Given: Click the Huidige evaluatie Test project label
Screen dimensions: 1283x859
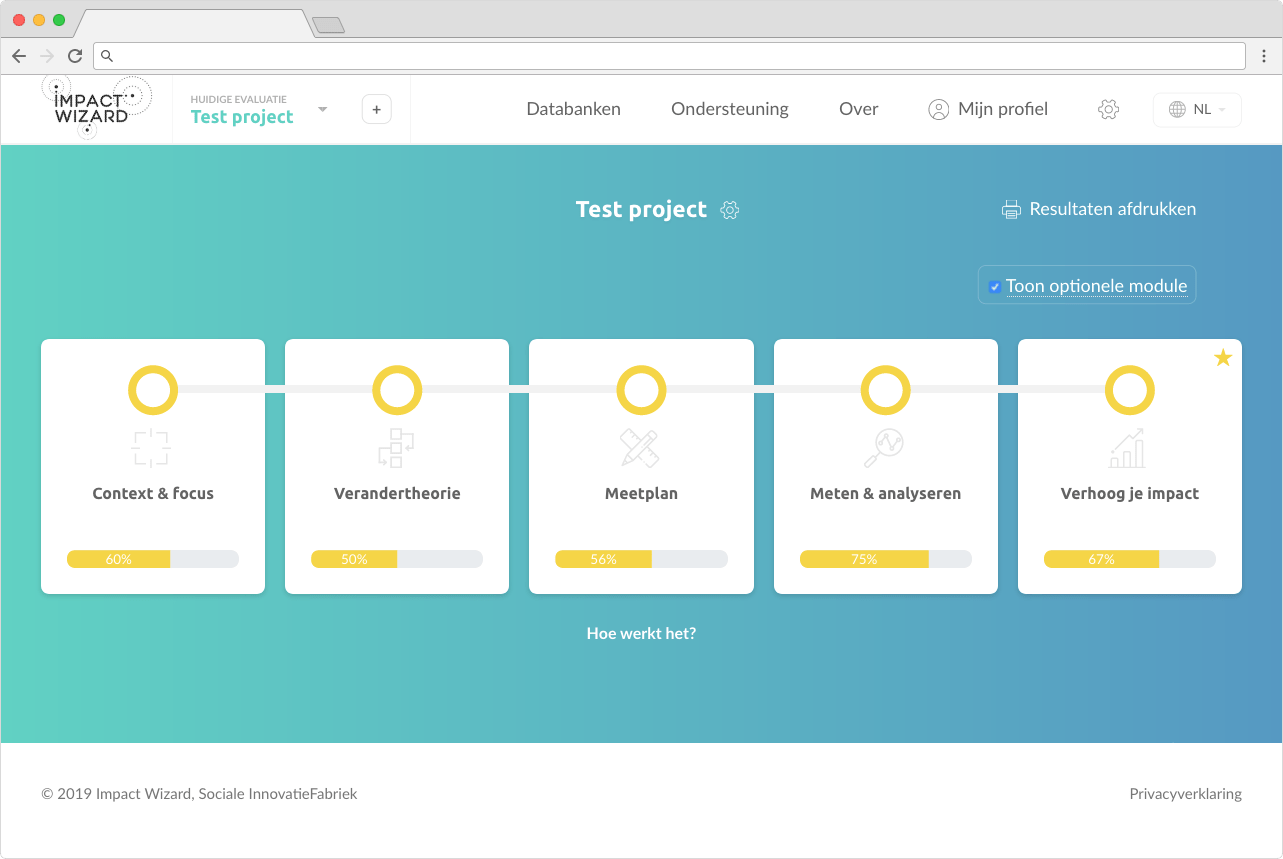Looking at the screenshot, I should pyautogui.click(x=242, y=110).
